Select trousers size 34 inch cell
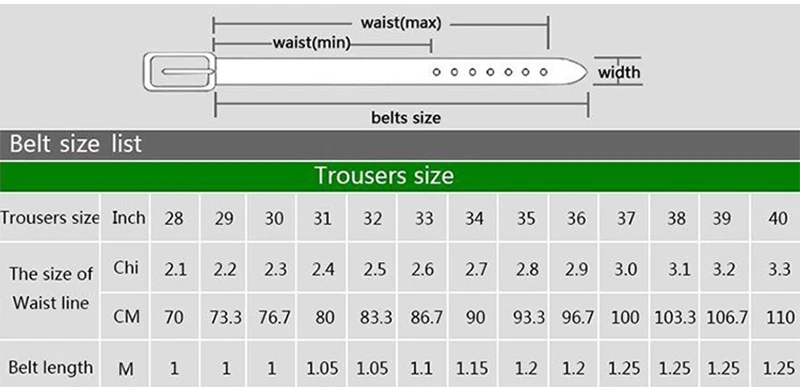 click(x=474, y=218)
